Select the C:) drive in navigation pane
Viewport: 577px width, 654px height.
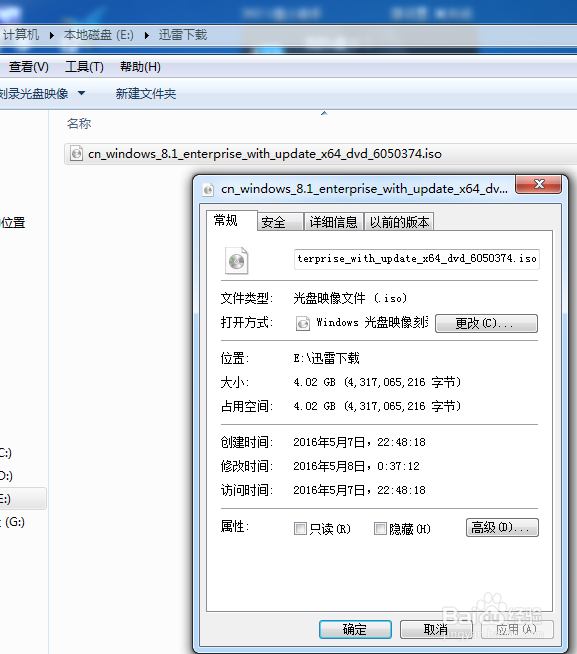click(6, 453)
